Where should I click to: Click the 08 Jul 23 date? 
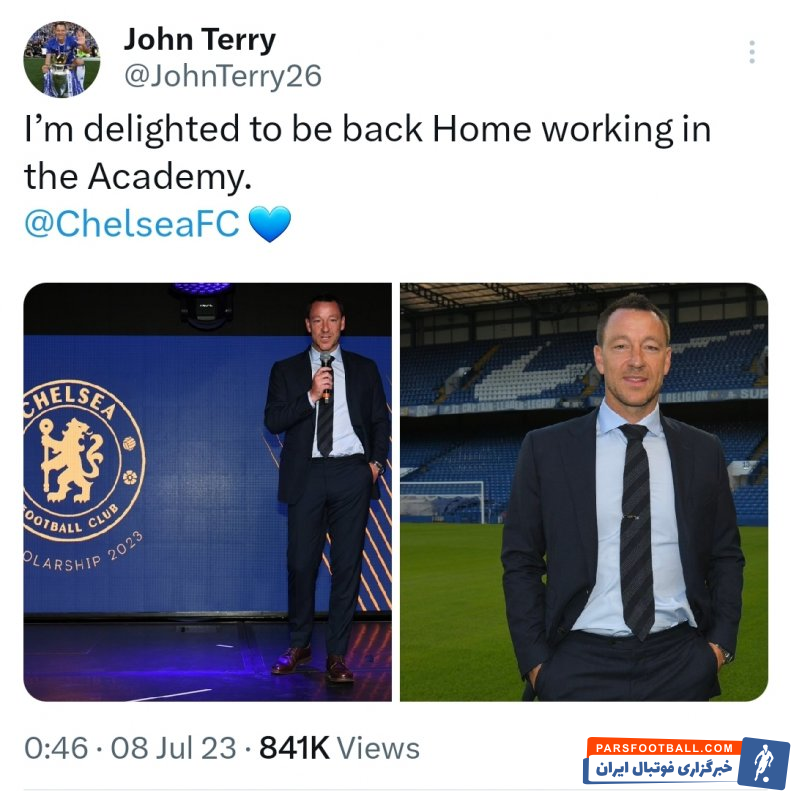click(x=174, y=748)
